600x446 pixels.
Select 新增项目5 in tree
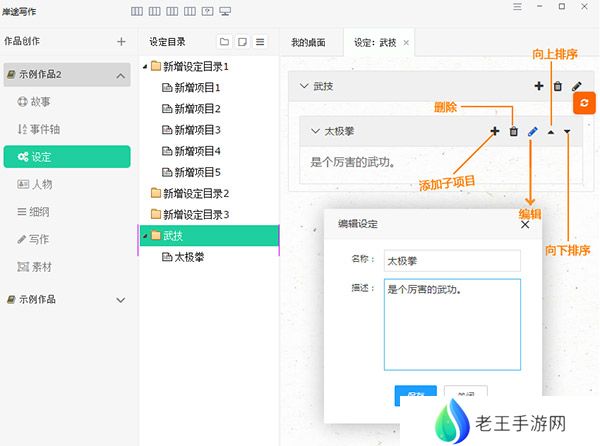191,172
